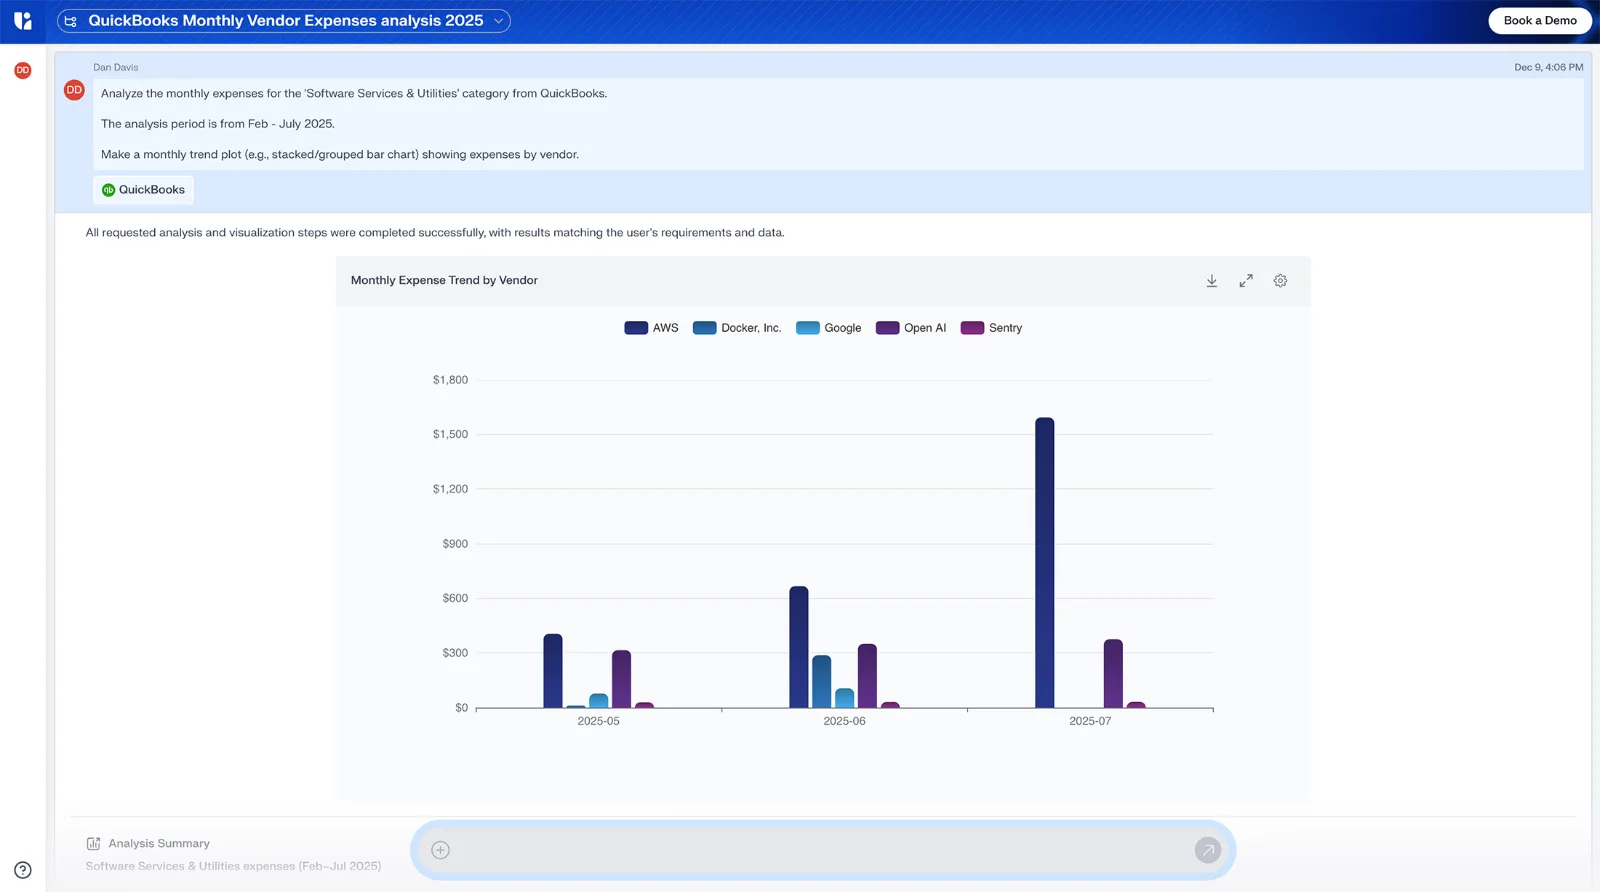This screenshot has width=1600, height=892.
Task: Toggle the Google legend series
Action: [x=828, y=328]
